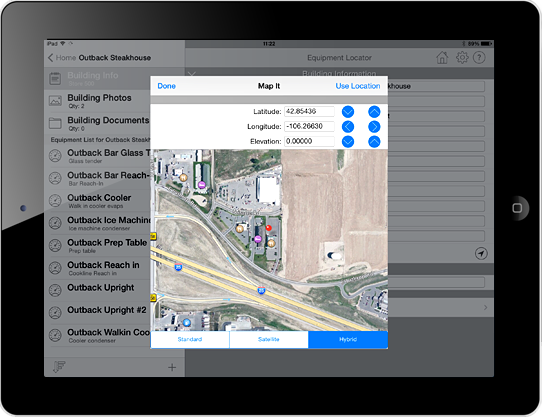Screen dimensions: 542x417
Task: Select Outback Prep Table row
Action: click(97, 246)
